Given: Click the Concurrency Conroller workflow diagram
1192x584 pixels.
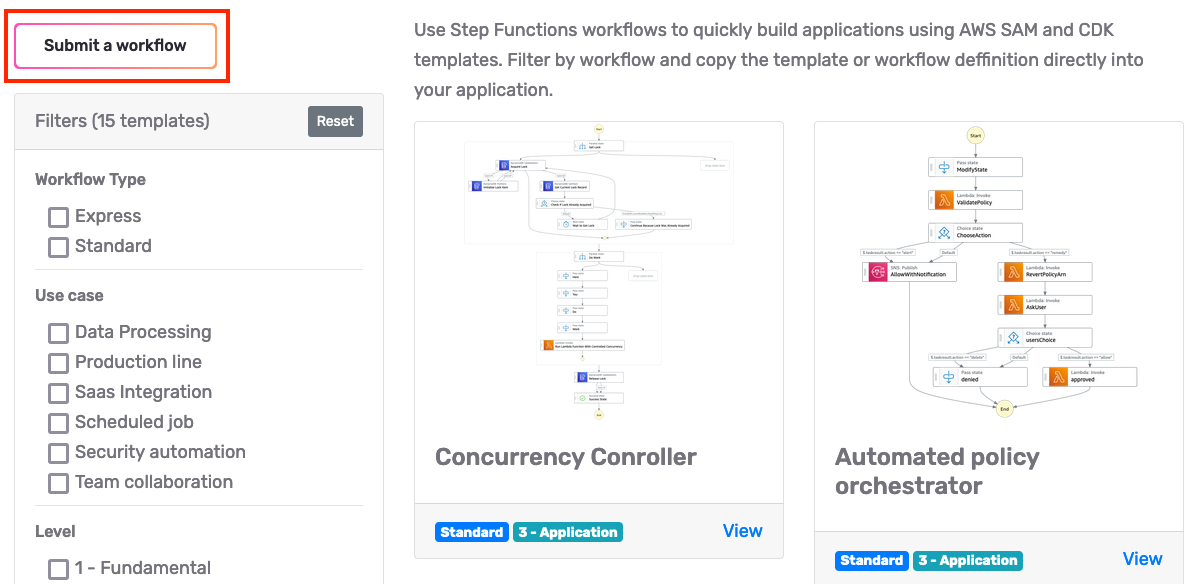Looking at the screenshot, I should click(x=599, y=272).
